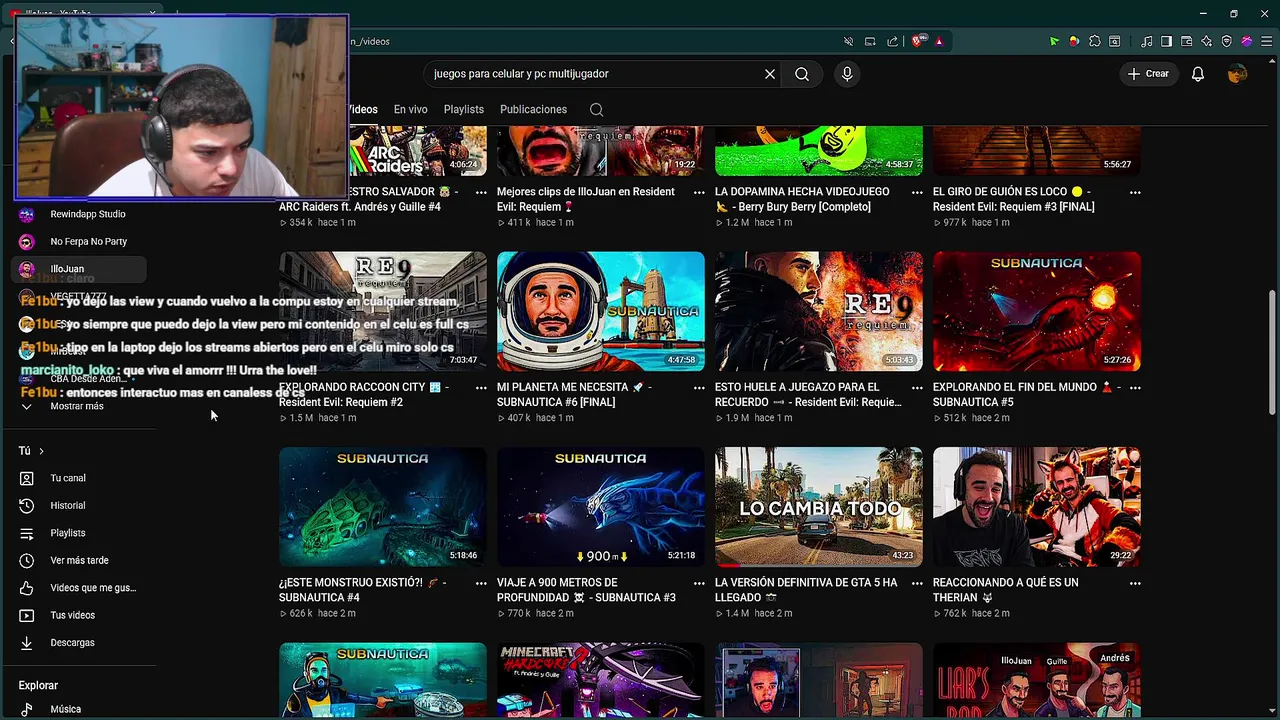
Task: Open the Leo AI sparkle icon
Action: [1206, 41]
